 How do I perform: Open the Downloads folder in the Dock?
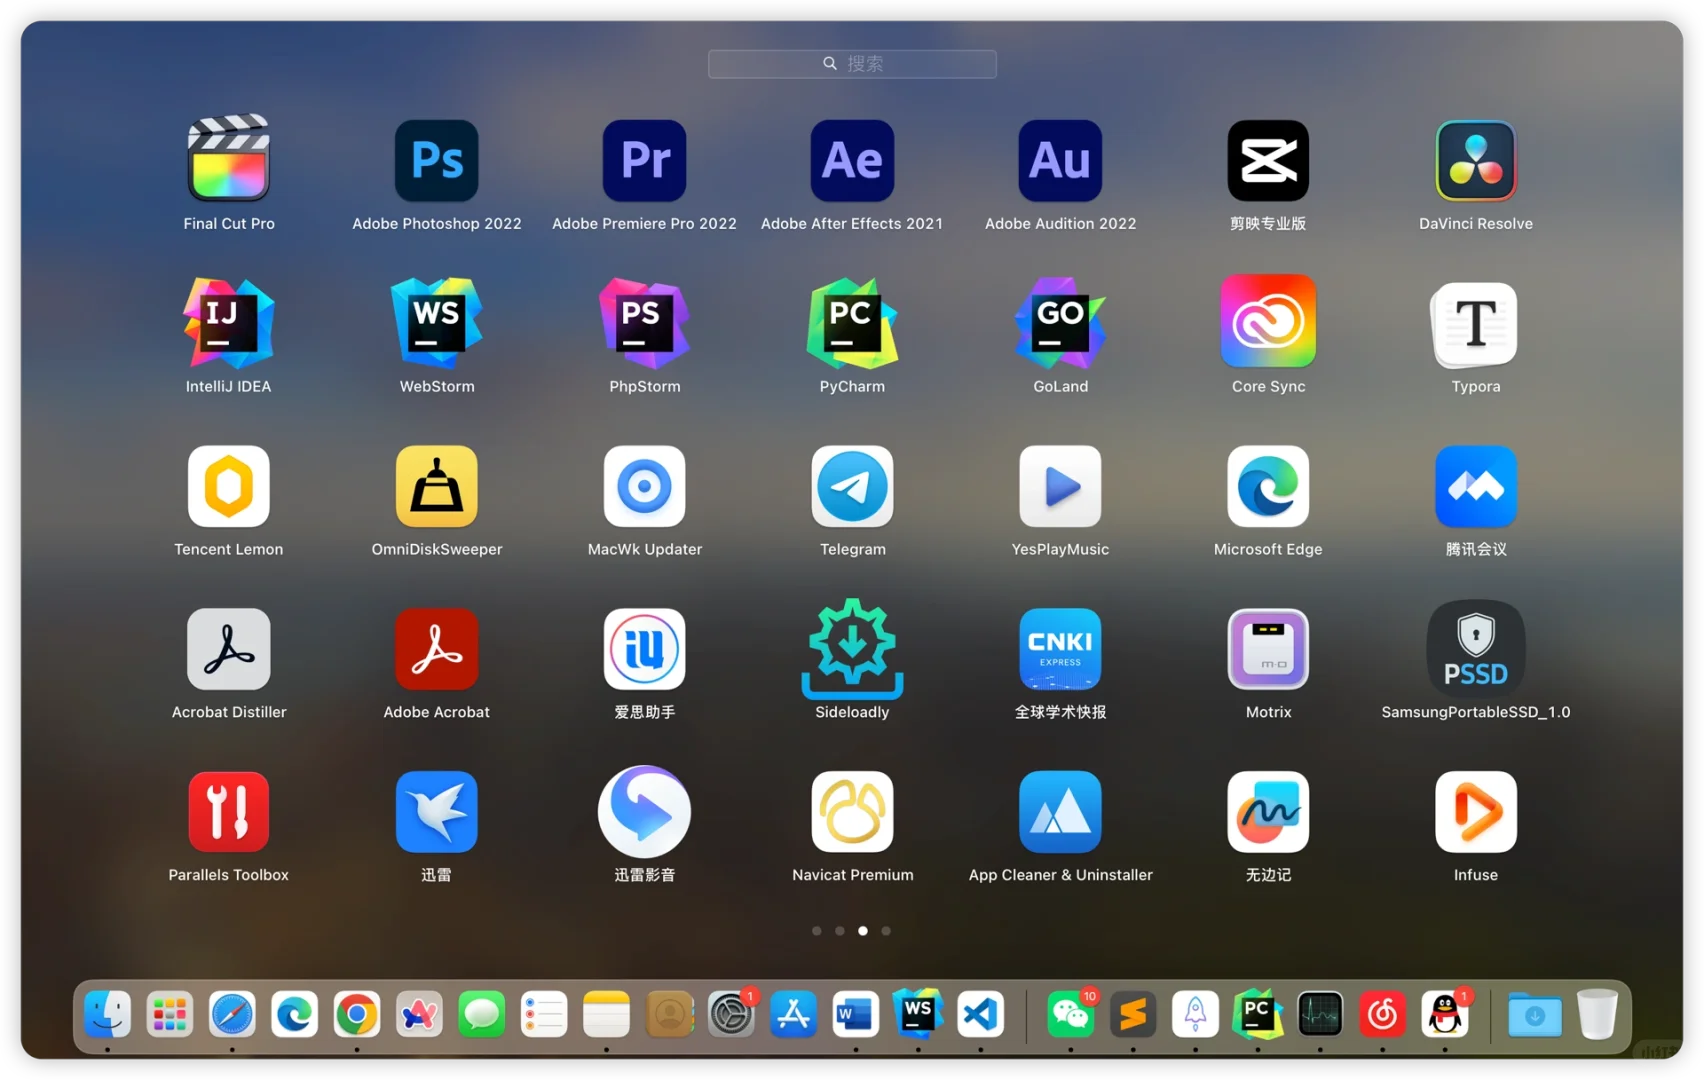click(x=1535, y=1015)
